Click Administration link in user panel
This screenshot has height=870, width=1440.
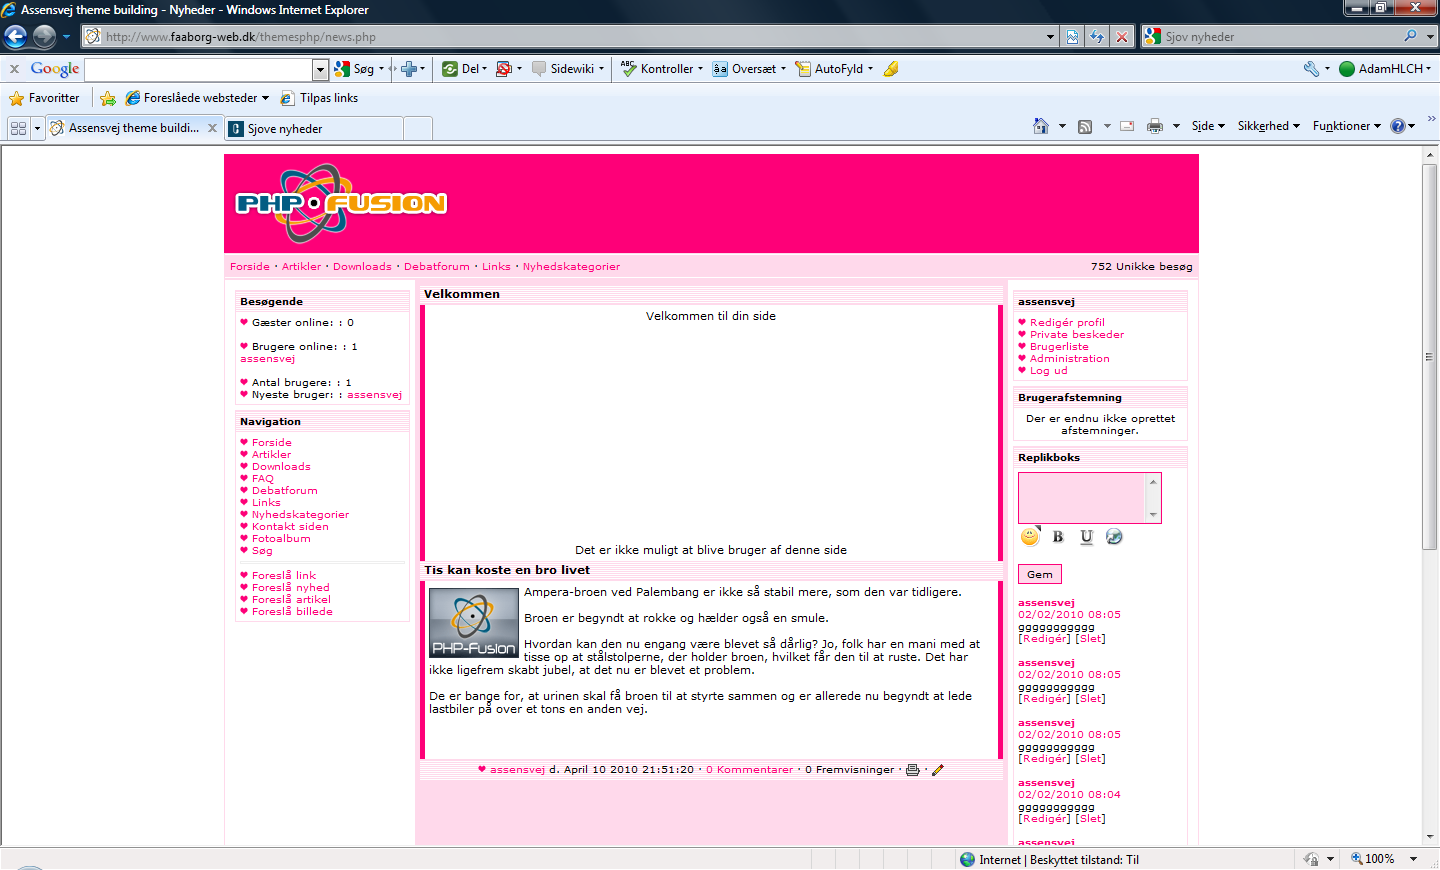tap(1069, 359)
